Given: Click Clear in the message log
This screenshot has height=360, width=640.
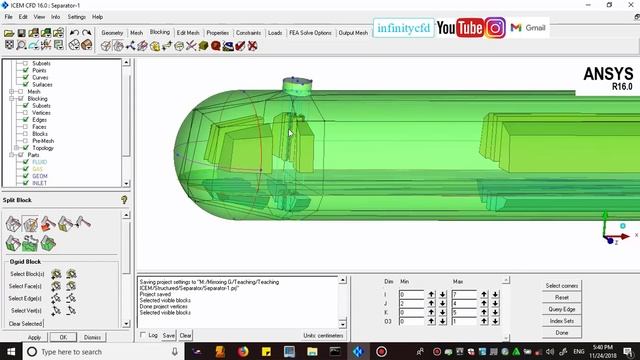Looking at the screenshot, I should pyautogui.click(x=185, y=336).
